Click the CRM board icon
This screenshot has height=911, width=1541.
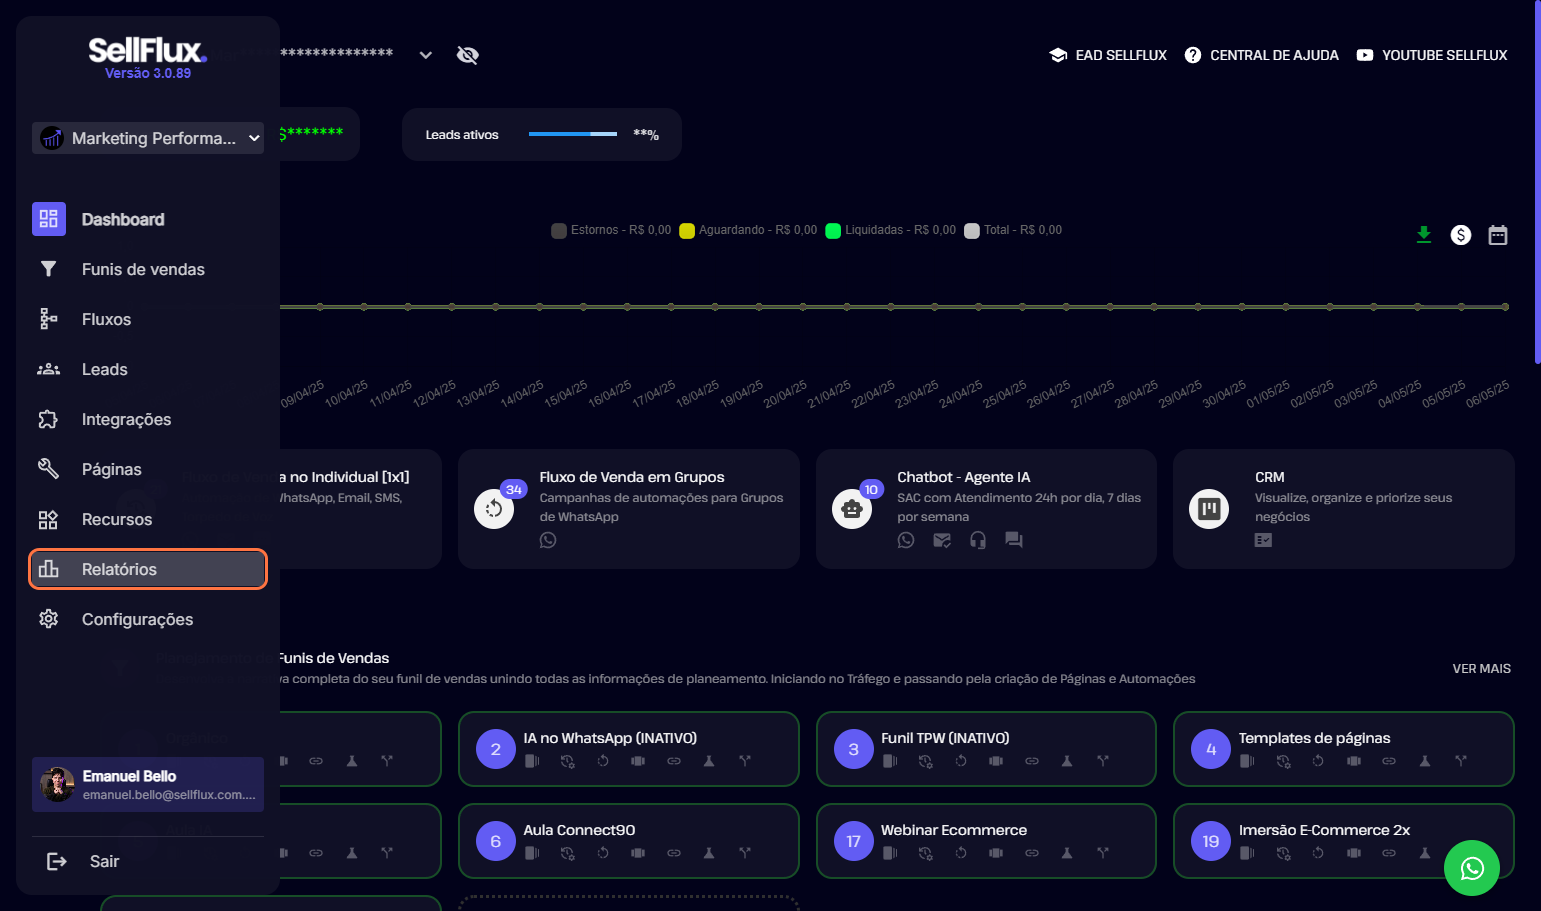click(1209, 509)
